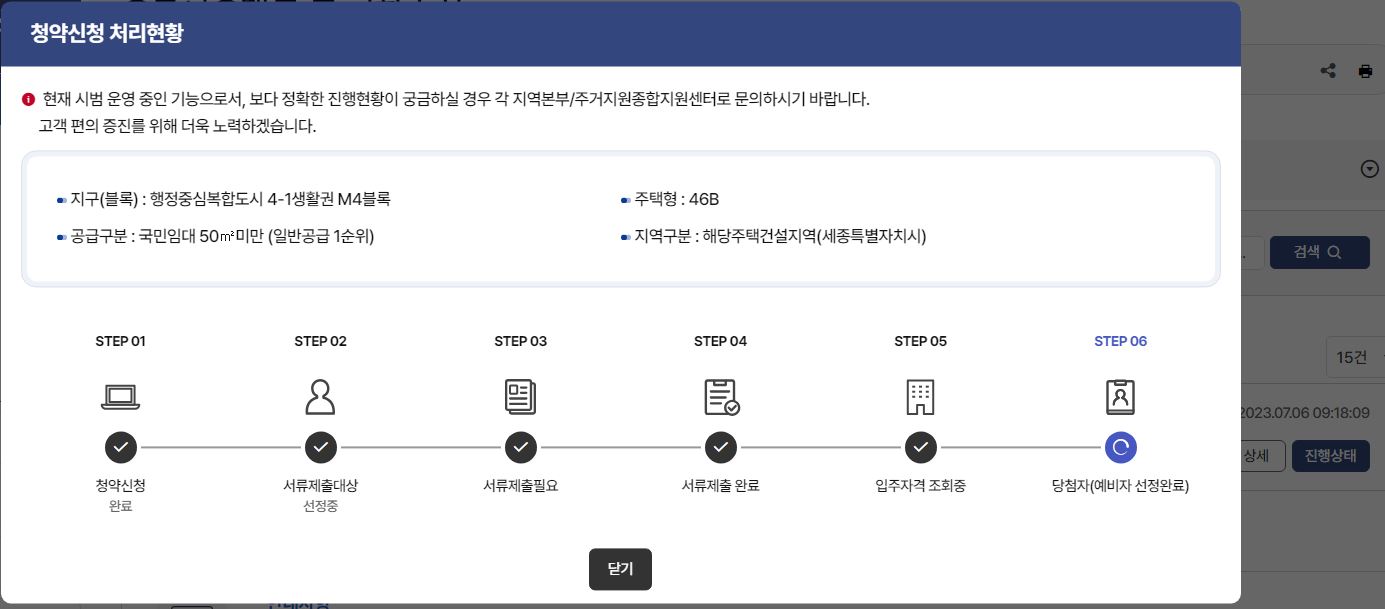Click the clipboard-person icon under STEP 06
1385x609 pixels.
[1120, 396]
